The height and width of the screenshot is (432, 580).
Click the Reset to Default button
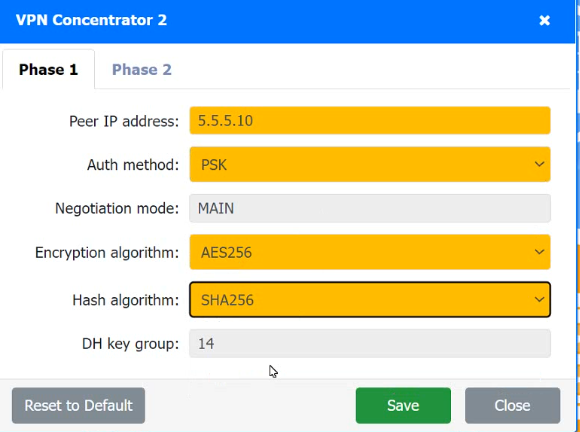pyautogui.click(x=78, y=405)
